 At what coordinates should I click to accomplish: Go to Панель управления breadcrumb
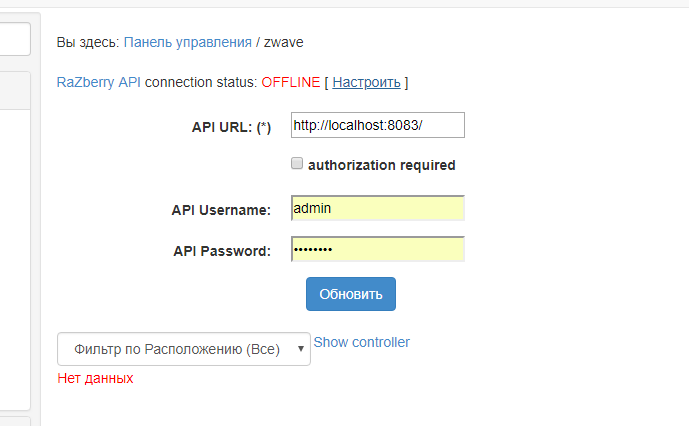[x=188, y=42]
